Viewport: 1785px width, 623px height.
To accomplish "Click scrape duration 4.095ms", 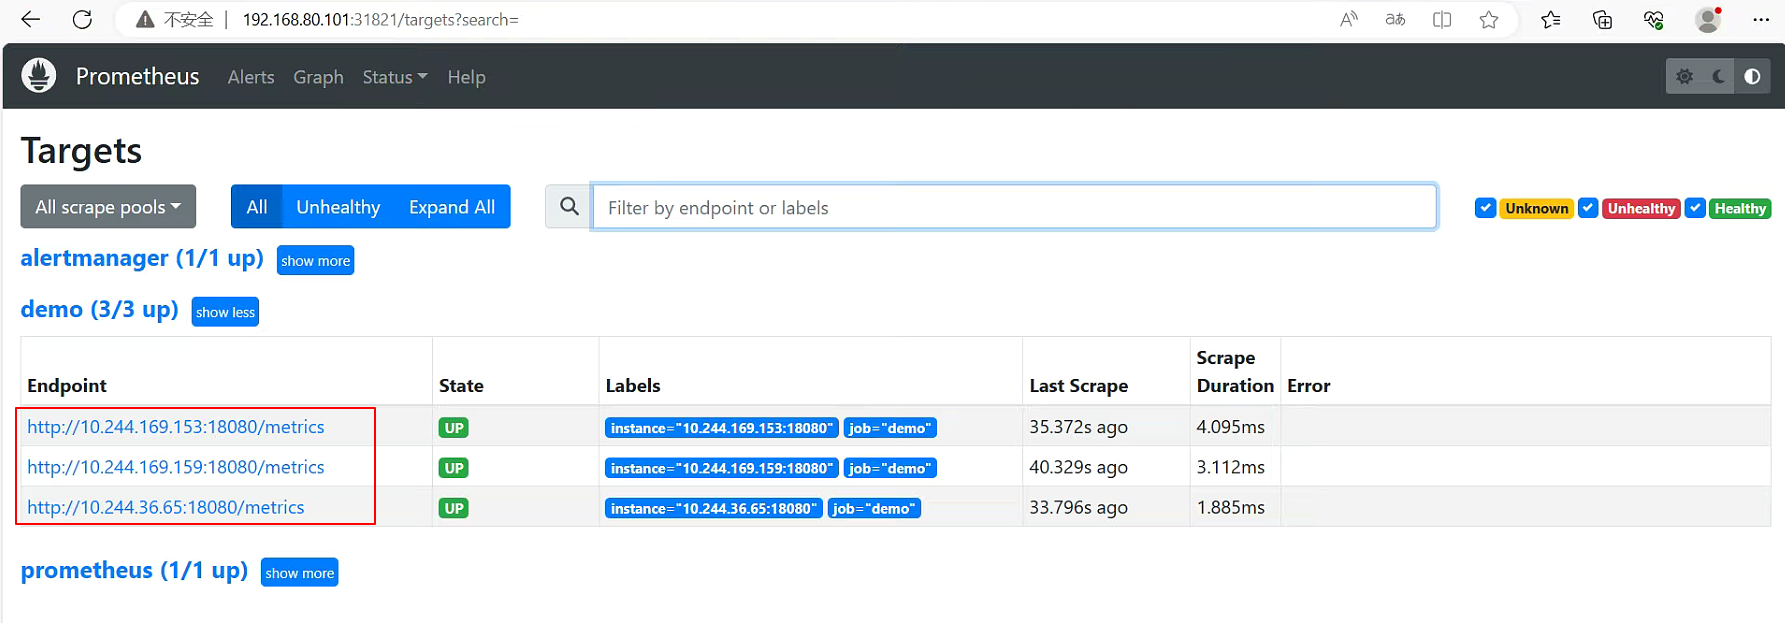I will click(1230, 427).
